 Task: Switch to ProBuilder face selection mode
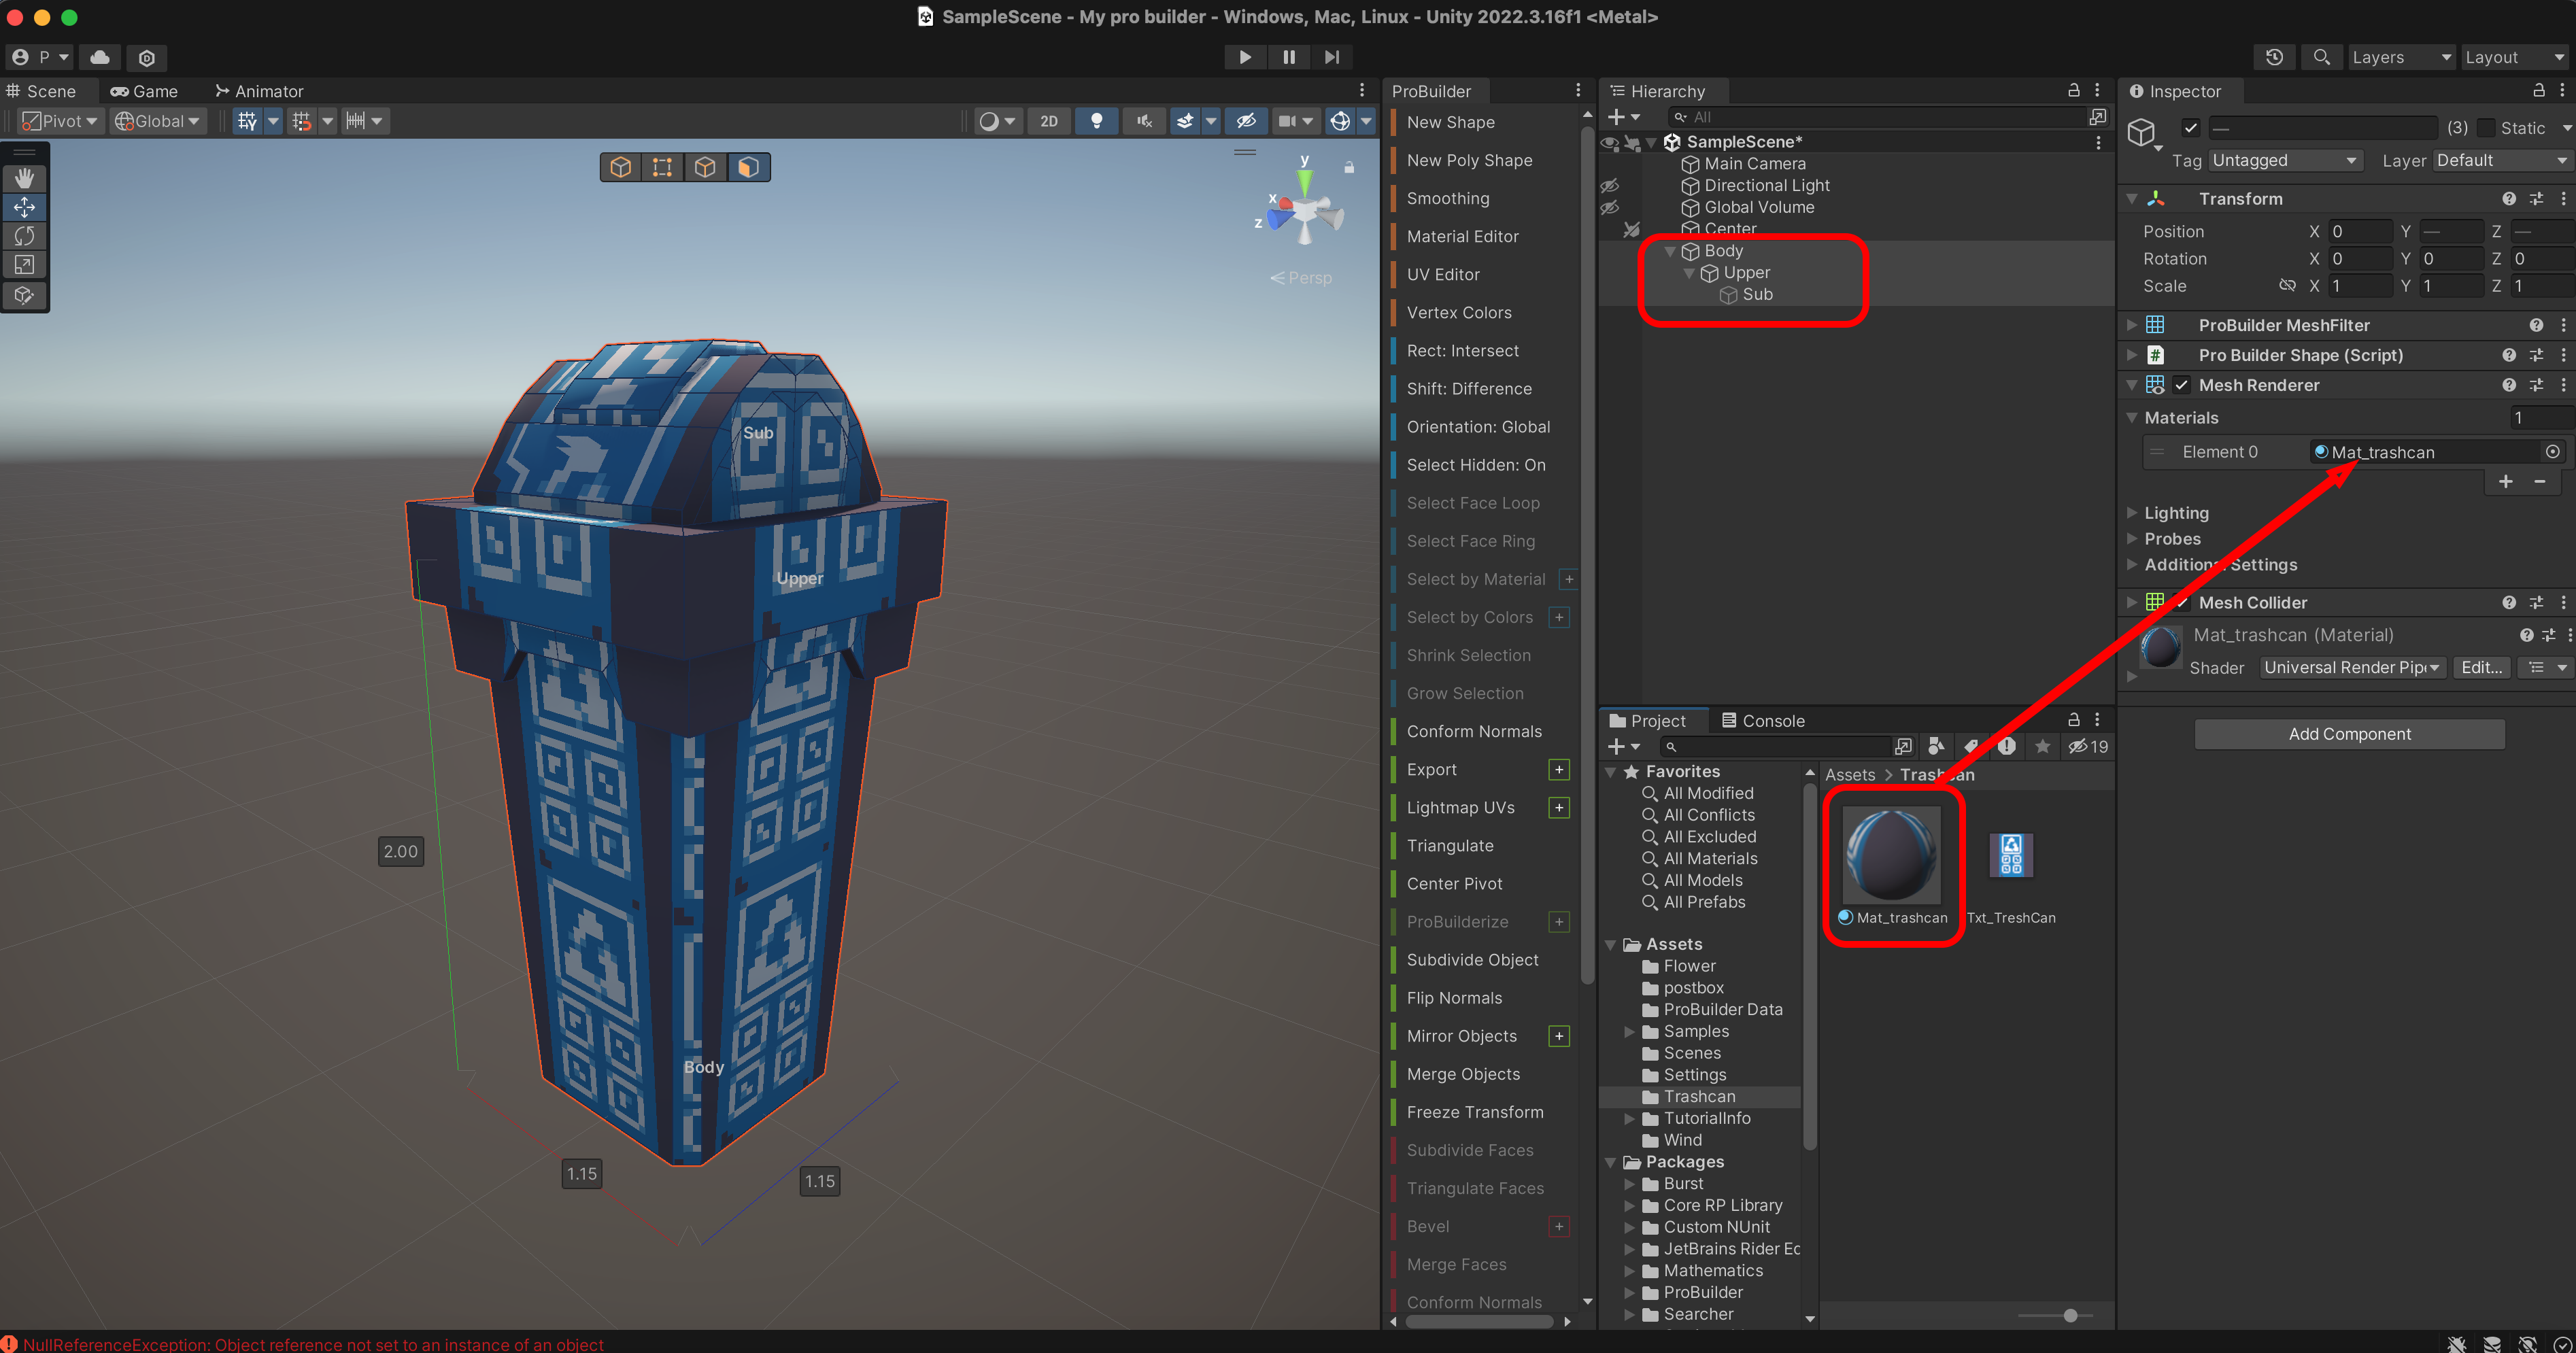pyautogui.click(x=748, y=167)
